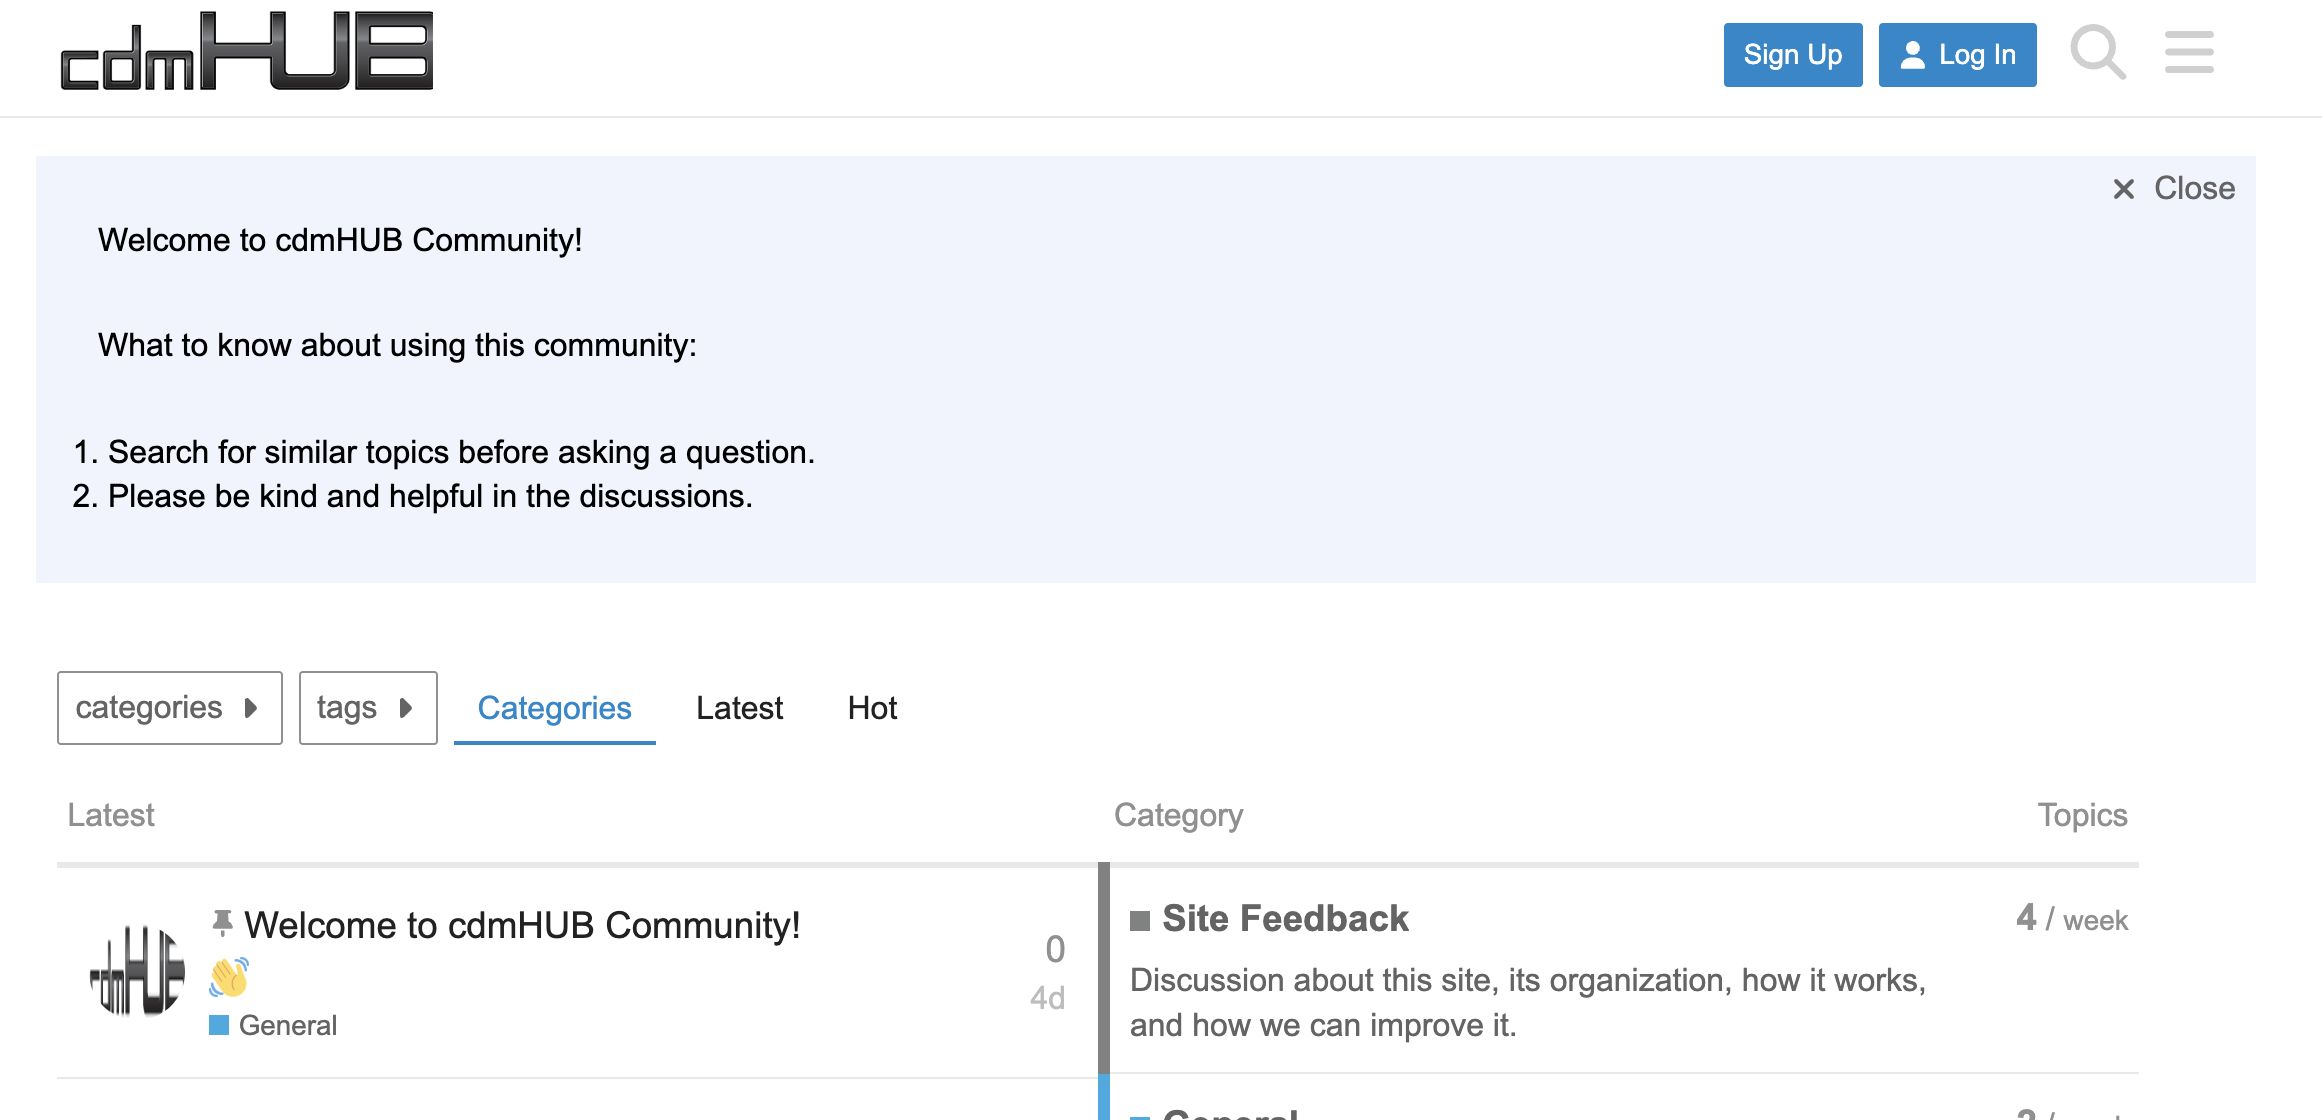Click the 4 / week topics count
Image resolution: width=2322 pixels, height=1120 pixels.
click(2072, 918)
